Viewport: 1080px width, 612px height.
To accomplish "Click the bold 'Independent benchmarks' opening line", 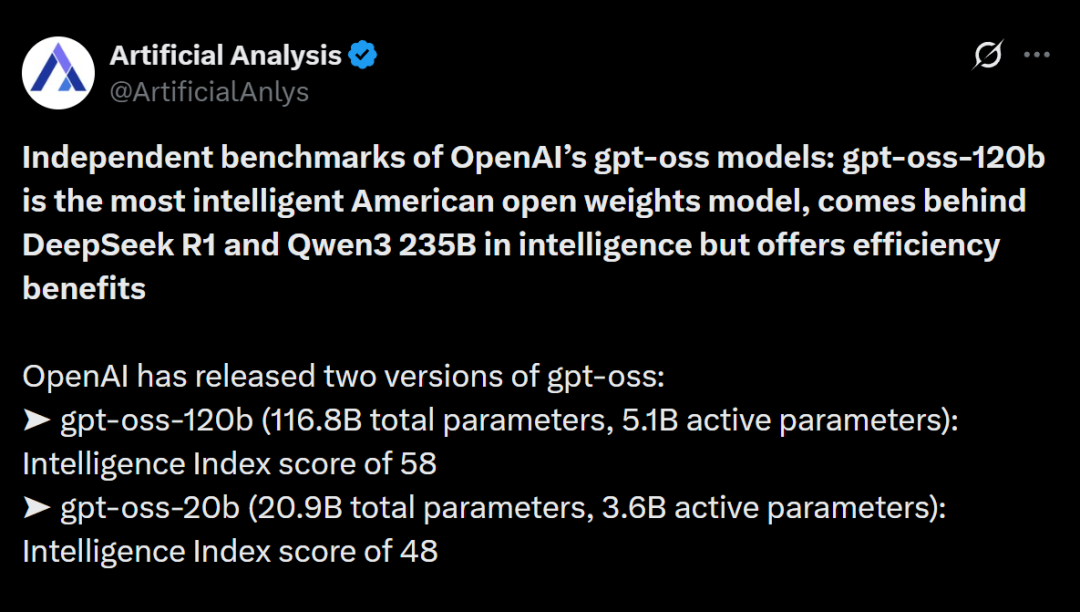I will [534, 158].
